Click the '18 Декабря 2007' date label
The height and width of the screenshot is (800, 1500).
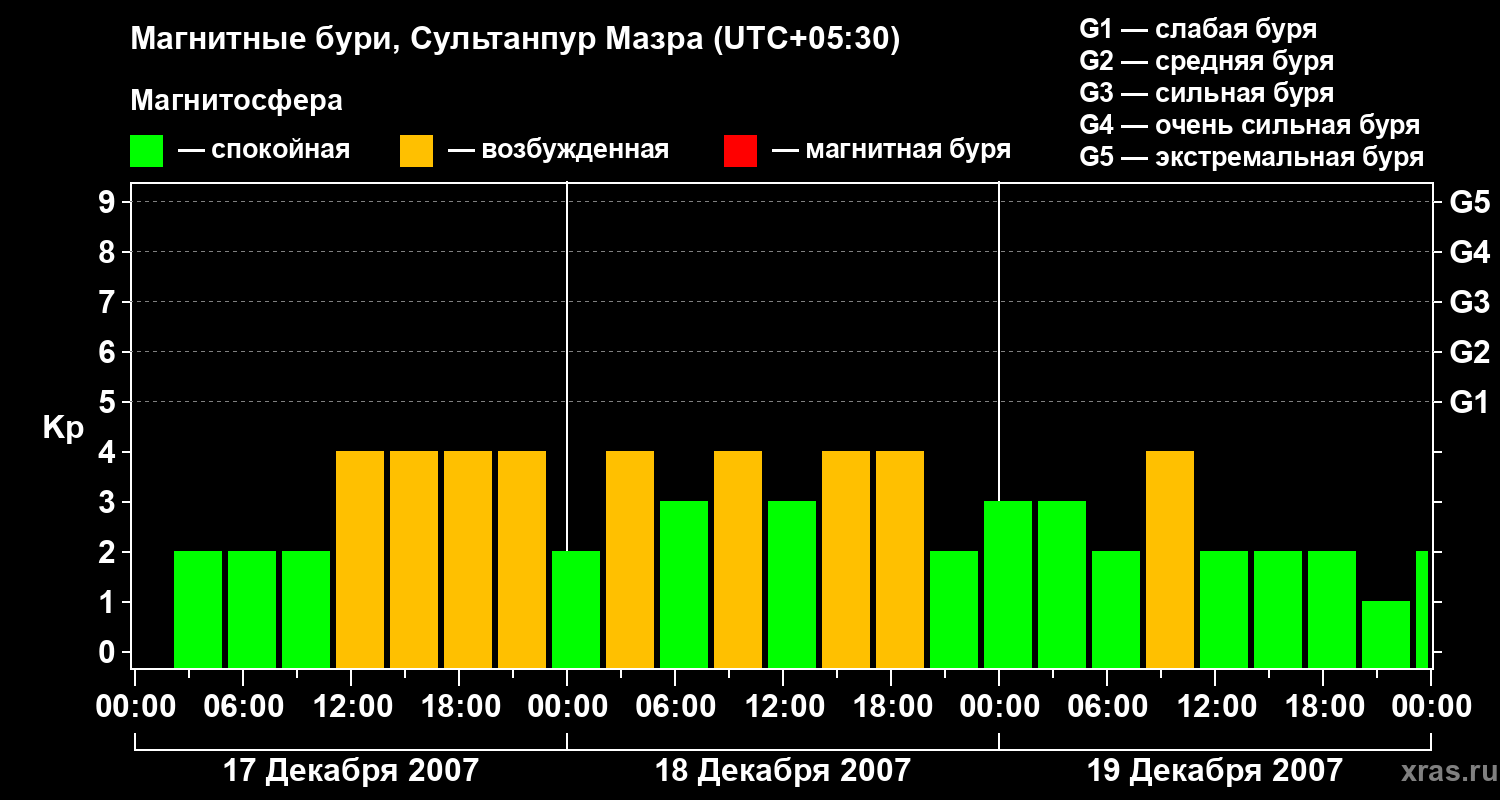click(x=782, y=771)
